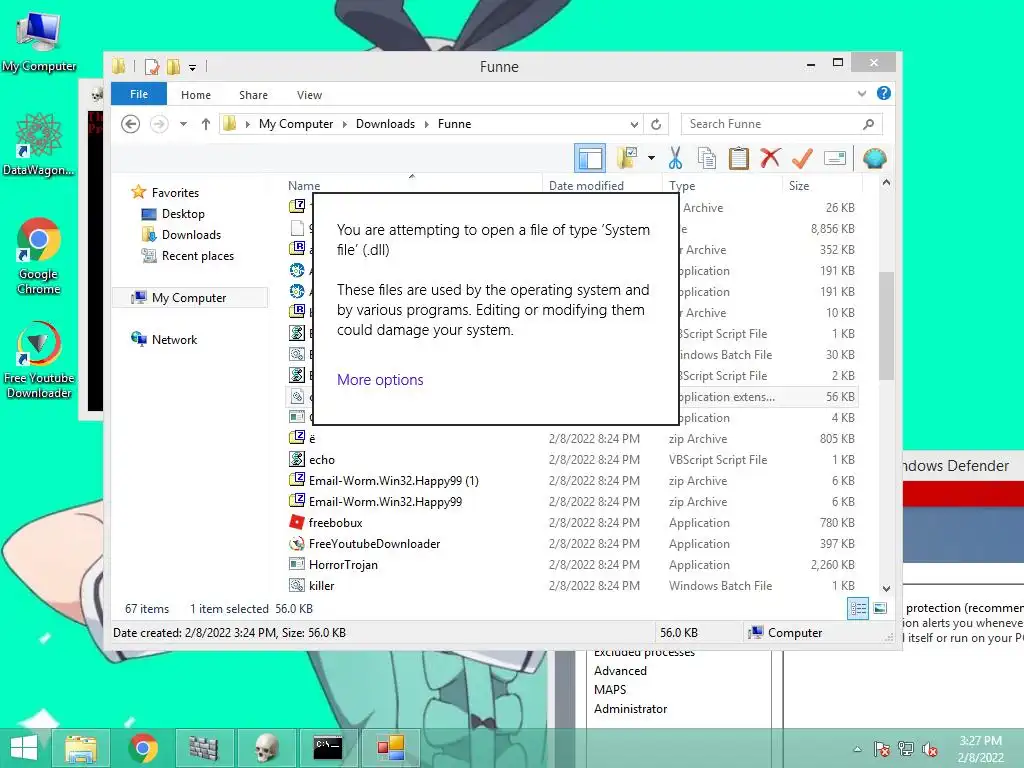Select the killer batch file
Screen dimensions: 1024x768
(x=321, y=586)
